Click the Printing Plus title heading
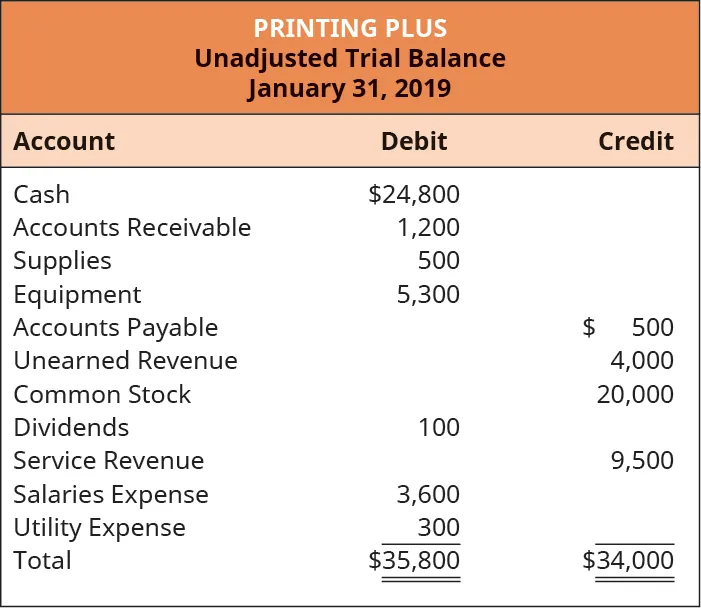The height and width of the screenshot is (608, 701). point(350,27)
